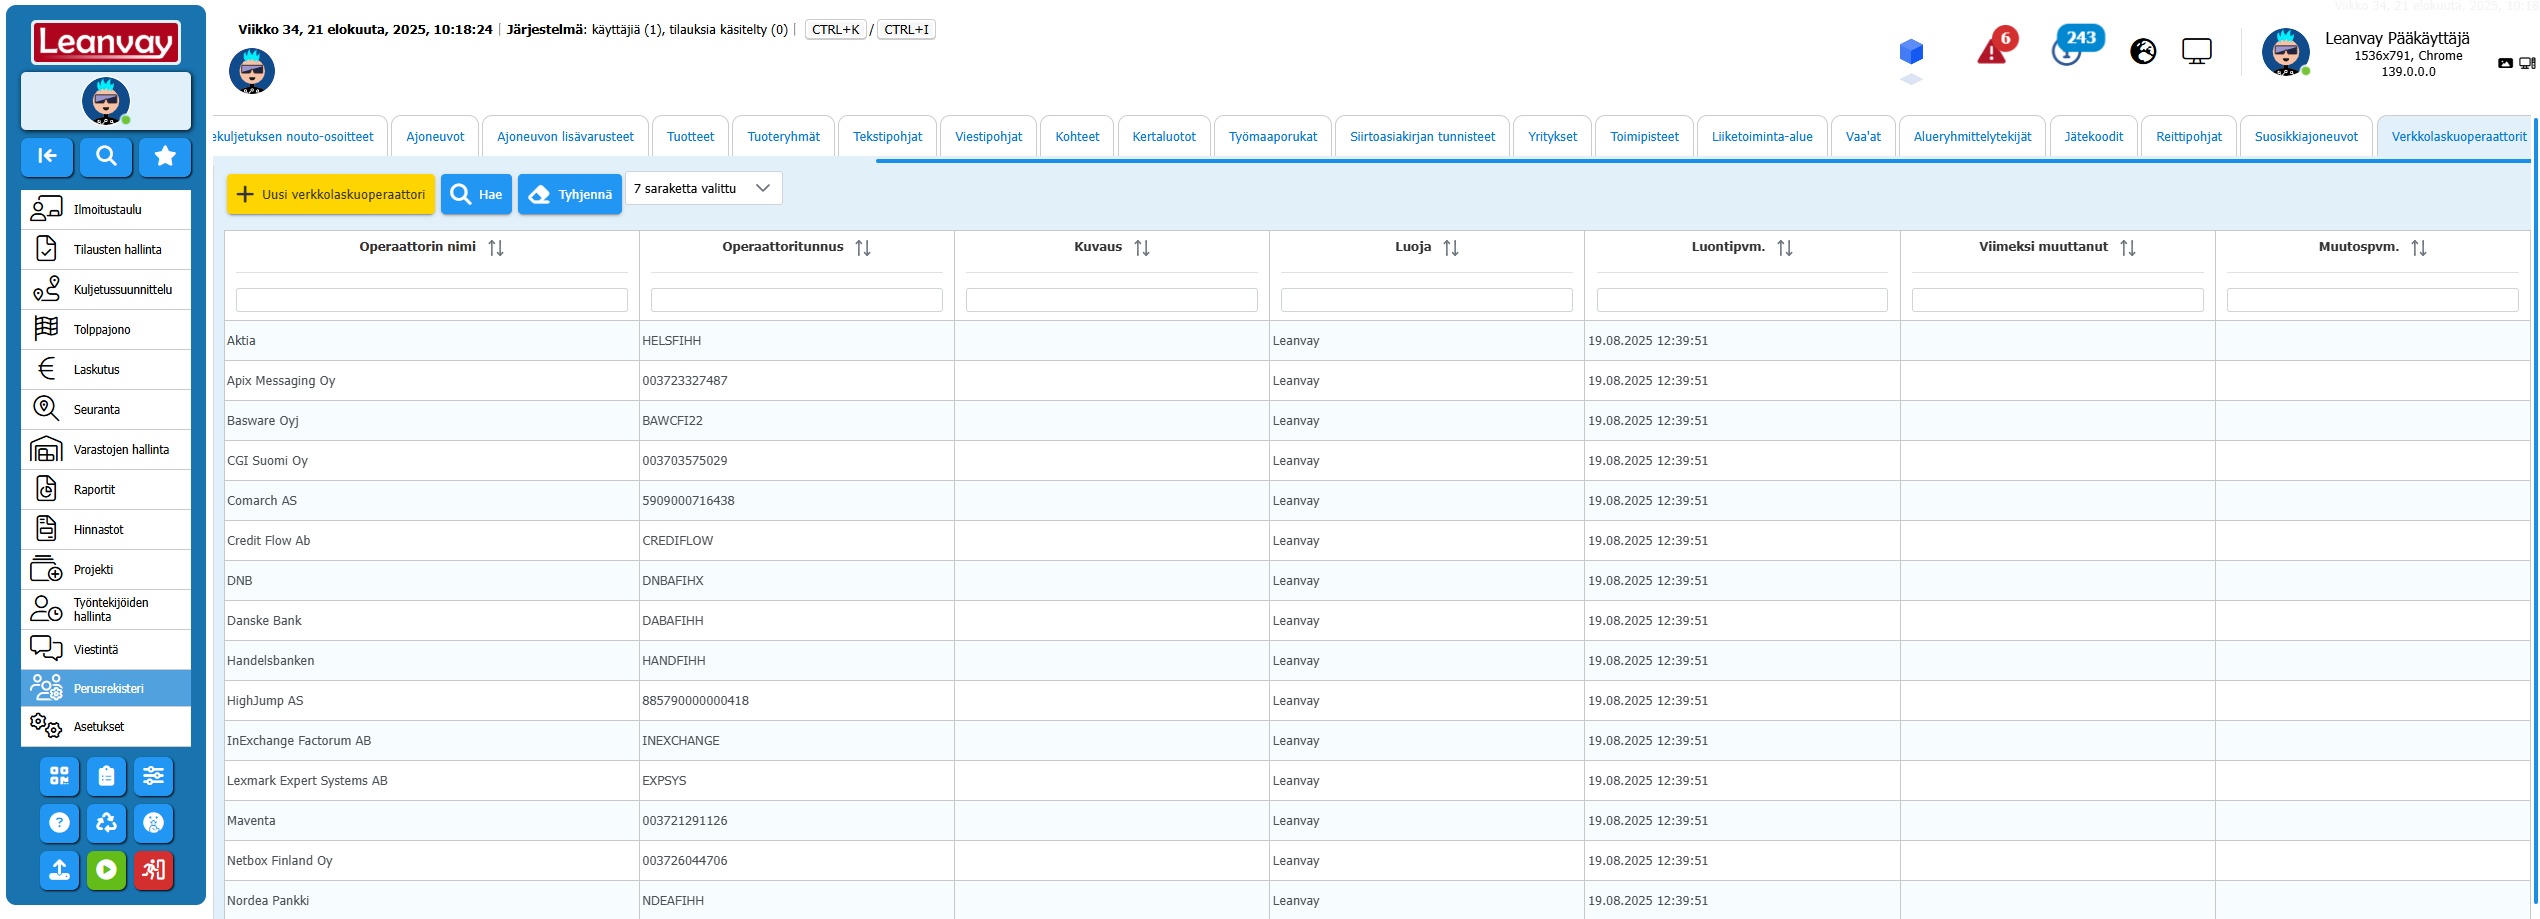Sort by Operaattorin nimi column
Viewport: 2540px width, 919px height.
[496, 248]
